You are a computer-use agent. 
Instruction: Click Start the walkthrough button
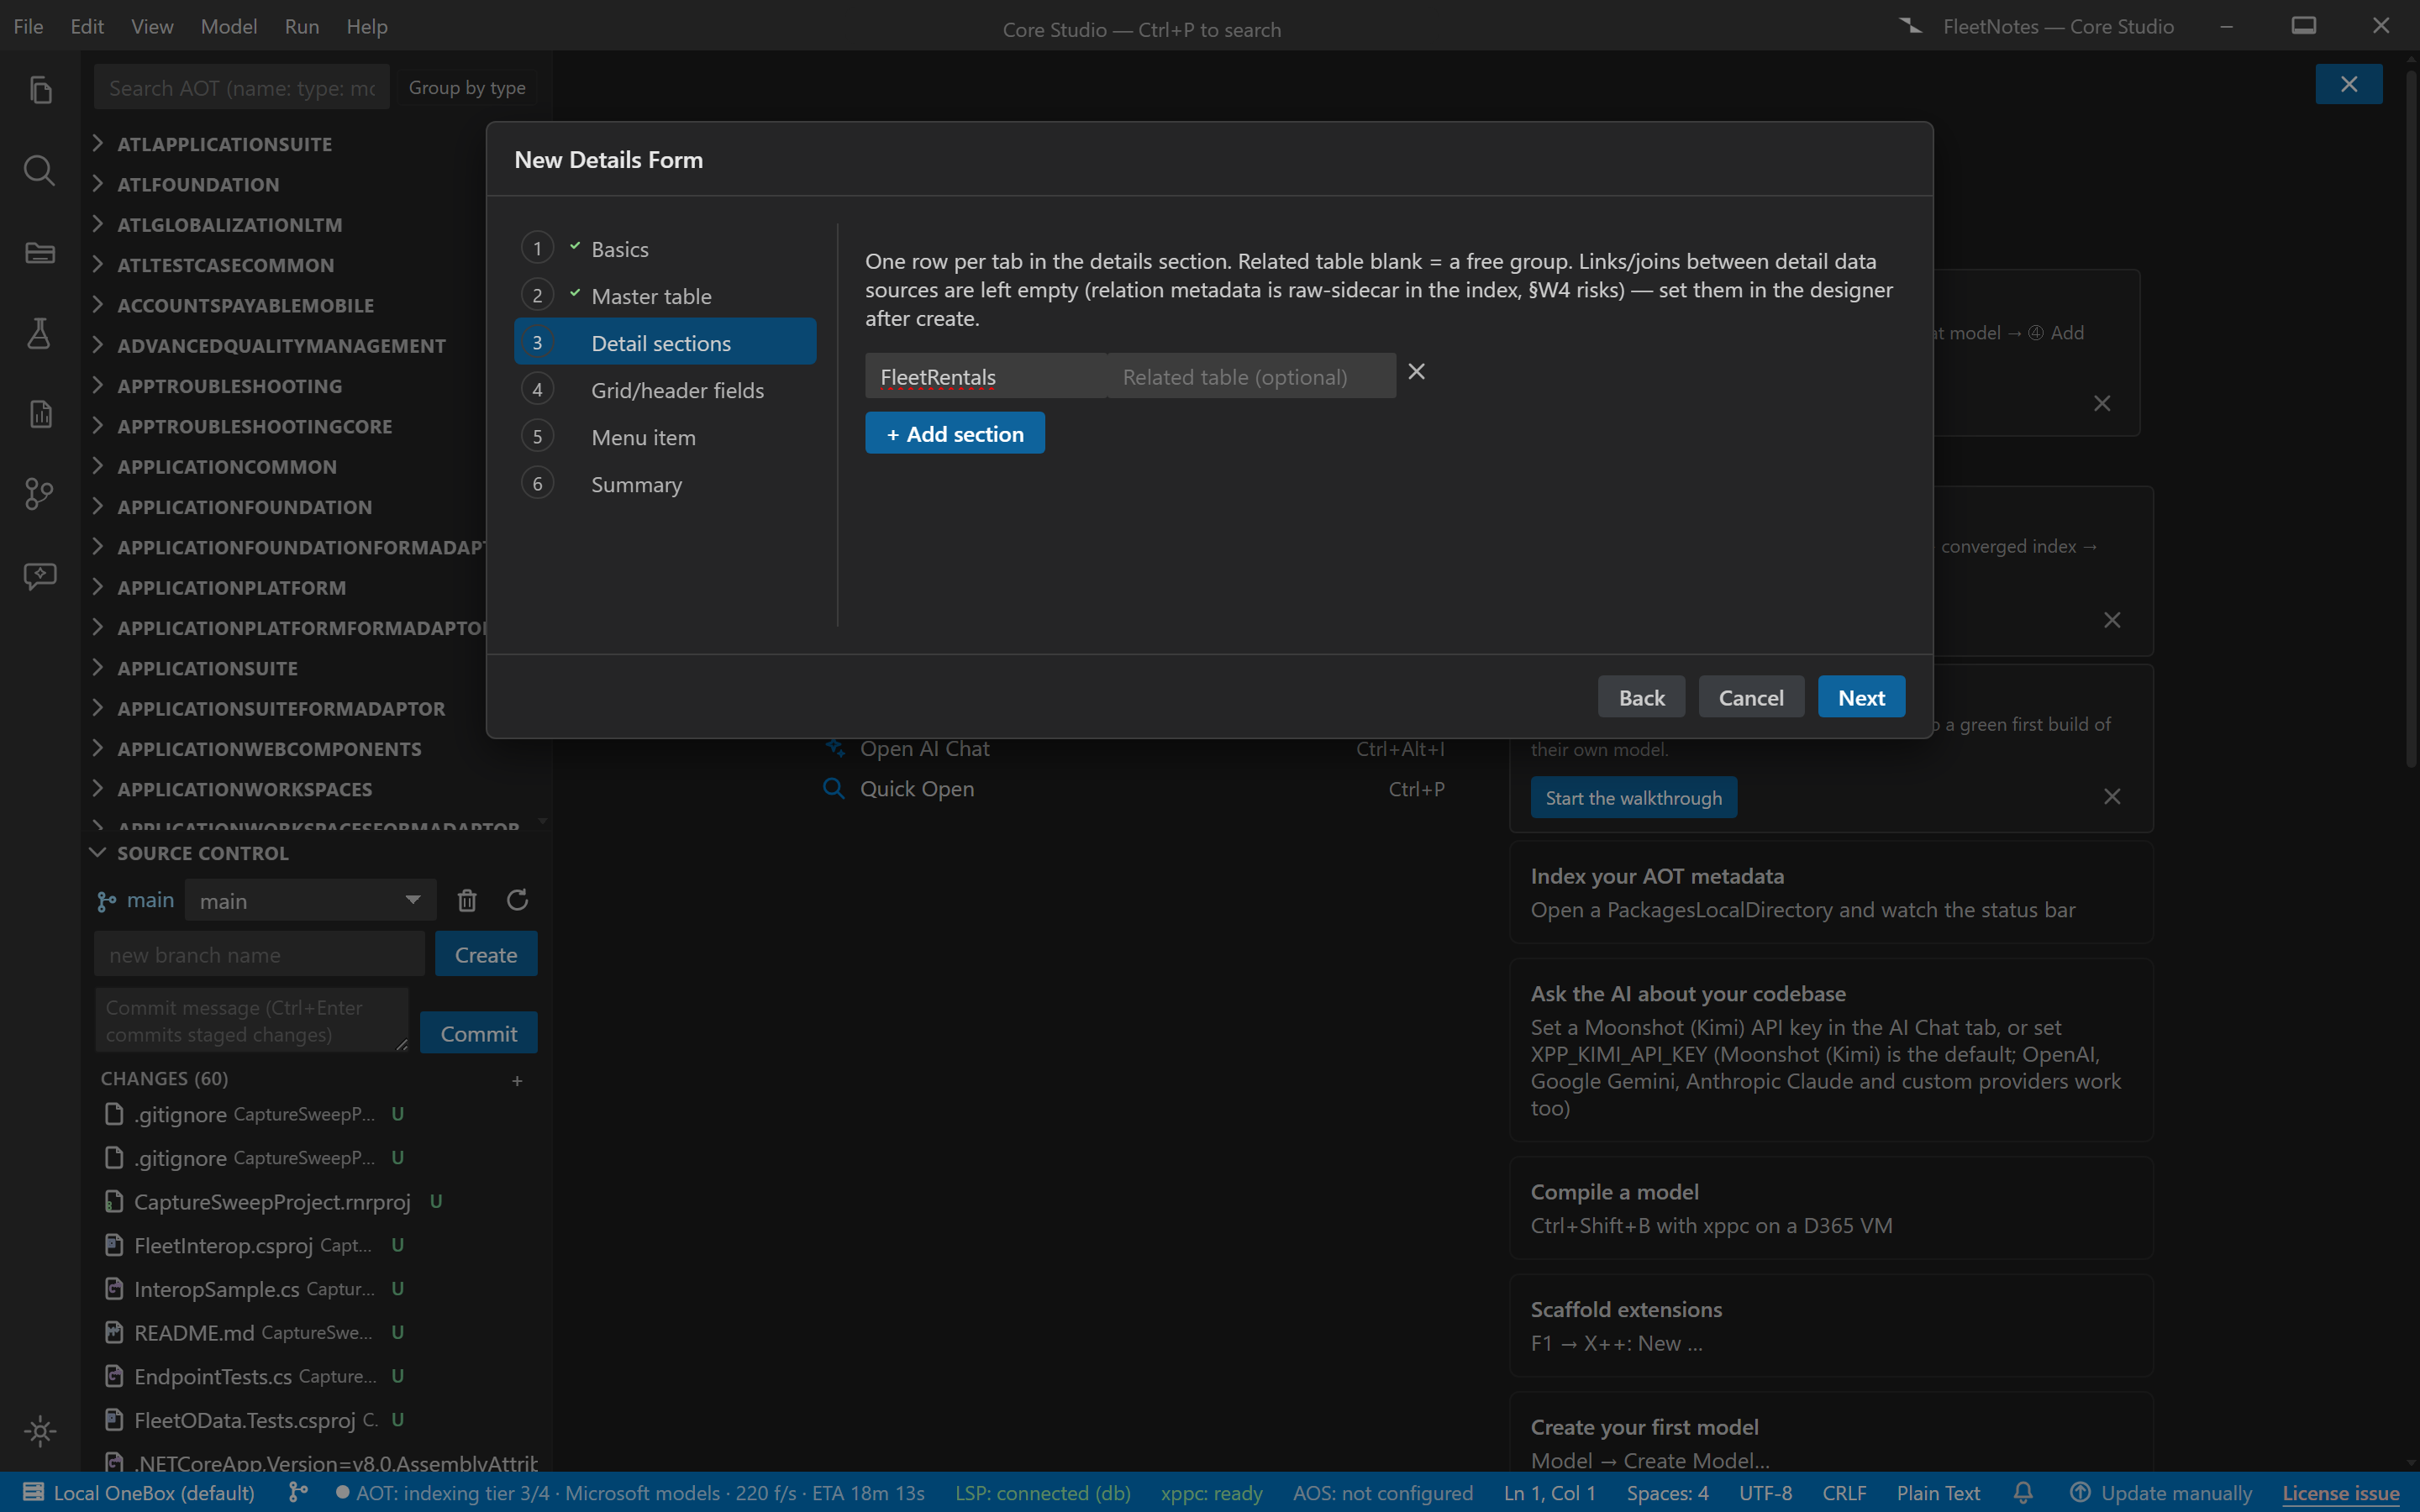(x=1634, y=797)
